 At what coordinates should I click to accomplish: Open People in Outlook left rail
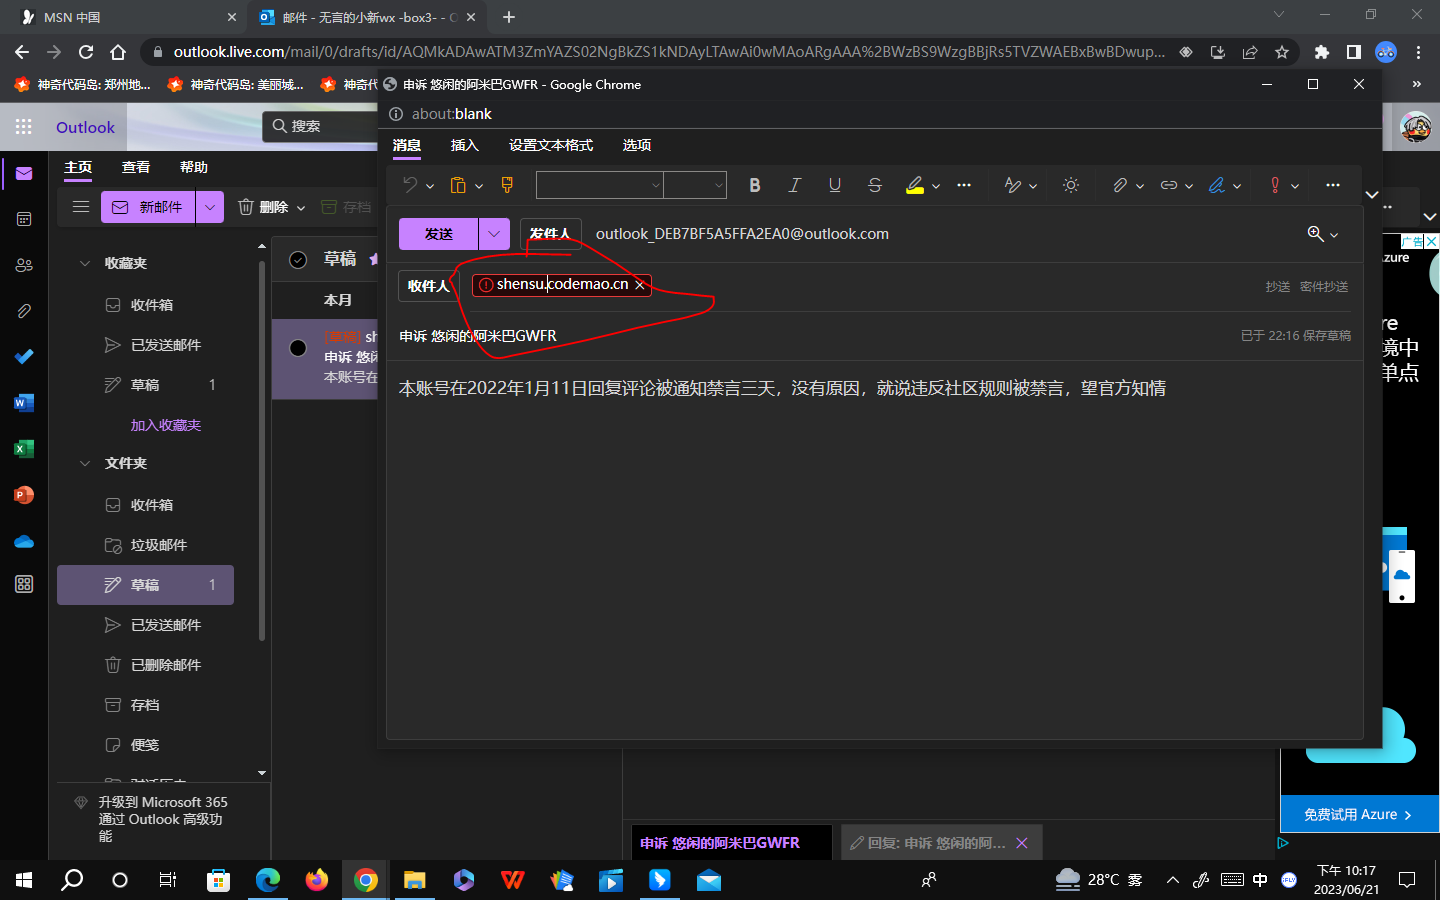[x=24, y=265]
